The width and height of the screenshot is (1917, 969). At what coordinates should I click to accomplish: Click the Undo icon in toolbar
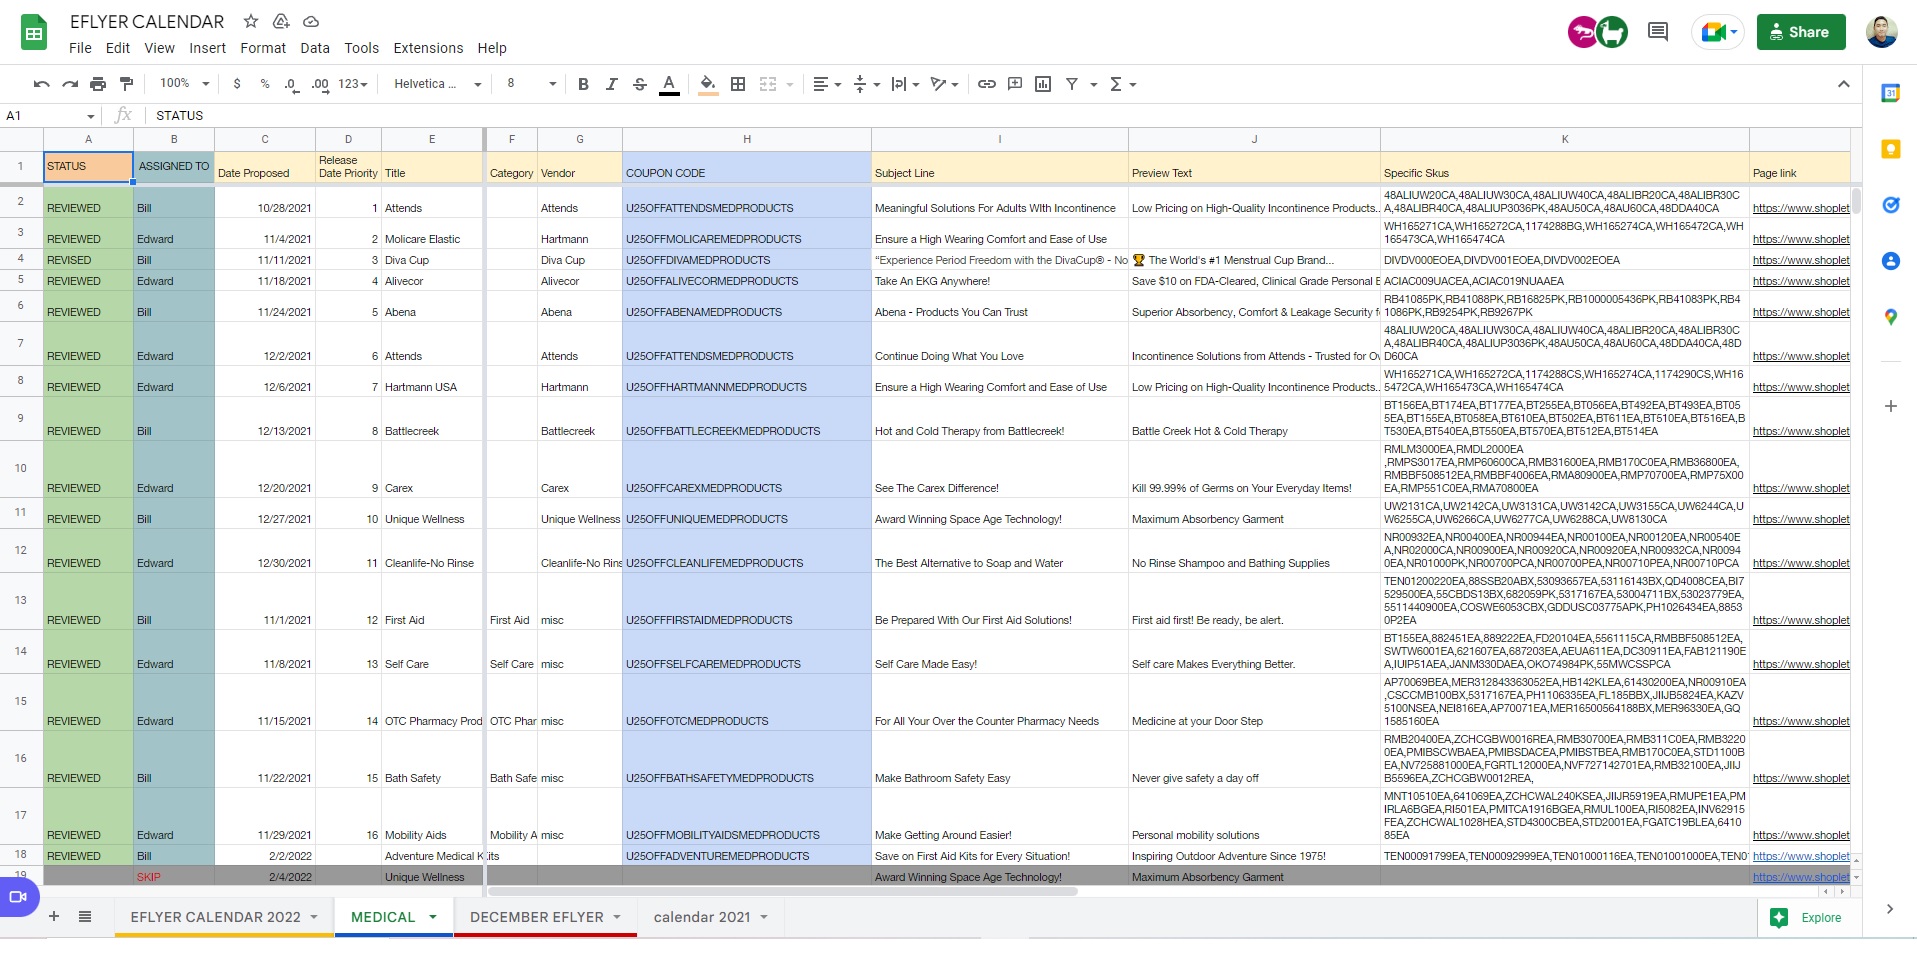pyautogui.click(x=41, y=84)
